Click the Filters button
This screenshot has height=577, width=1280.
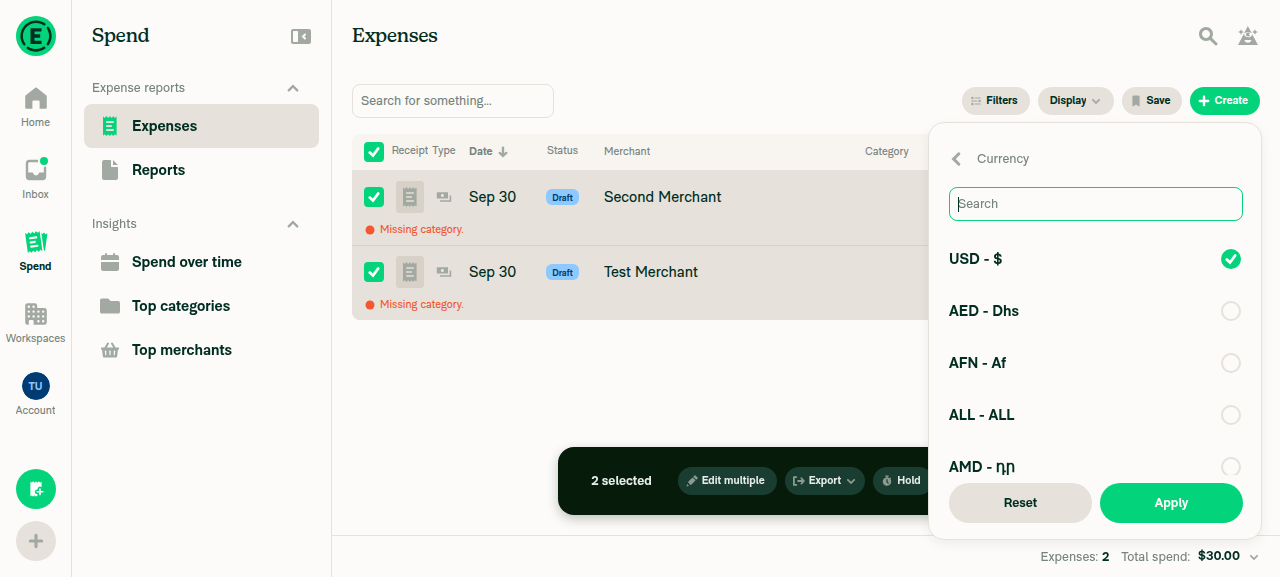[995, 101]
